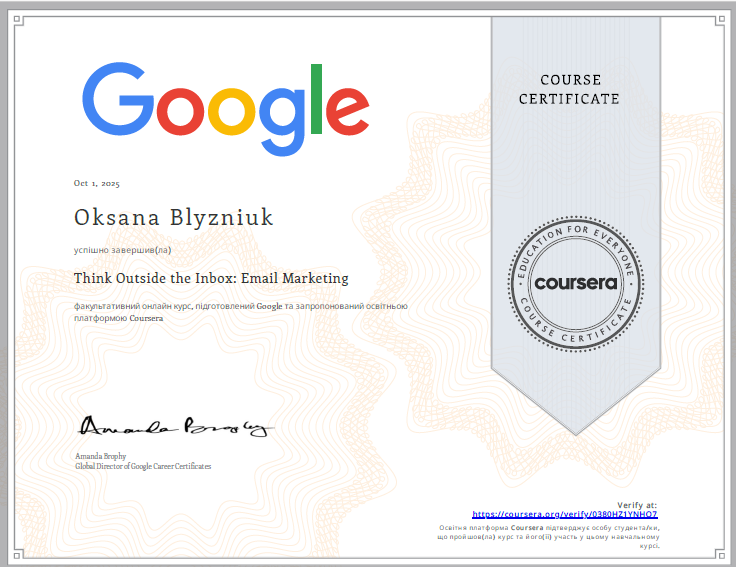Click the coursera wordmark inside the seal
736x567 pixels.
(x=577, y=282)
